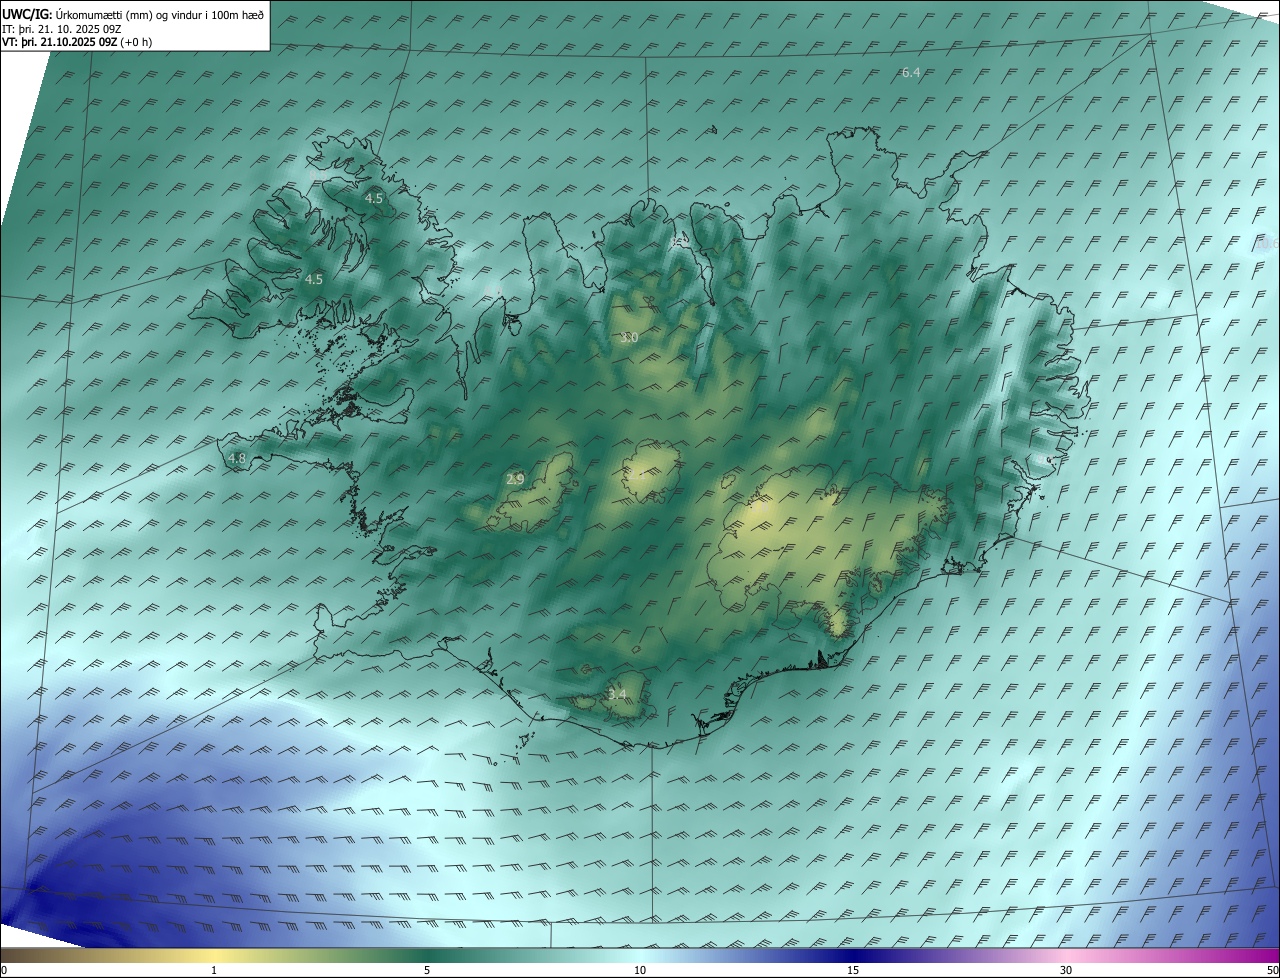Click the colour scale tick label 30

pyautogui.click(x=1066, y=970)
